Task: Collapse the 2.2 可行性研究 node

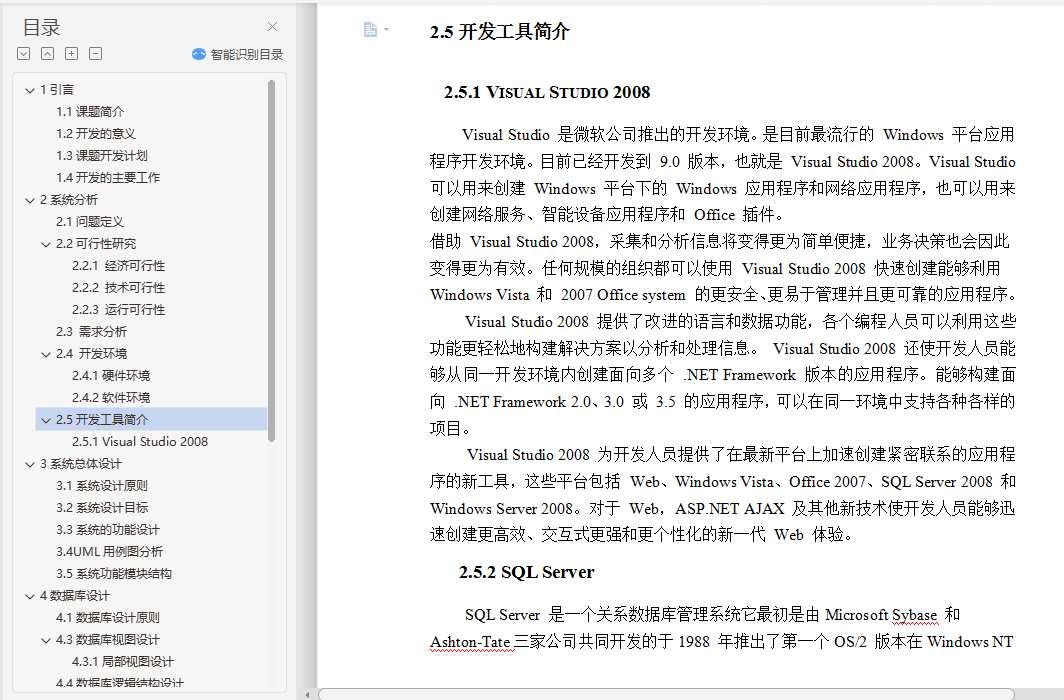Action: pyautogui.click(x=46, y=244)
